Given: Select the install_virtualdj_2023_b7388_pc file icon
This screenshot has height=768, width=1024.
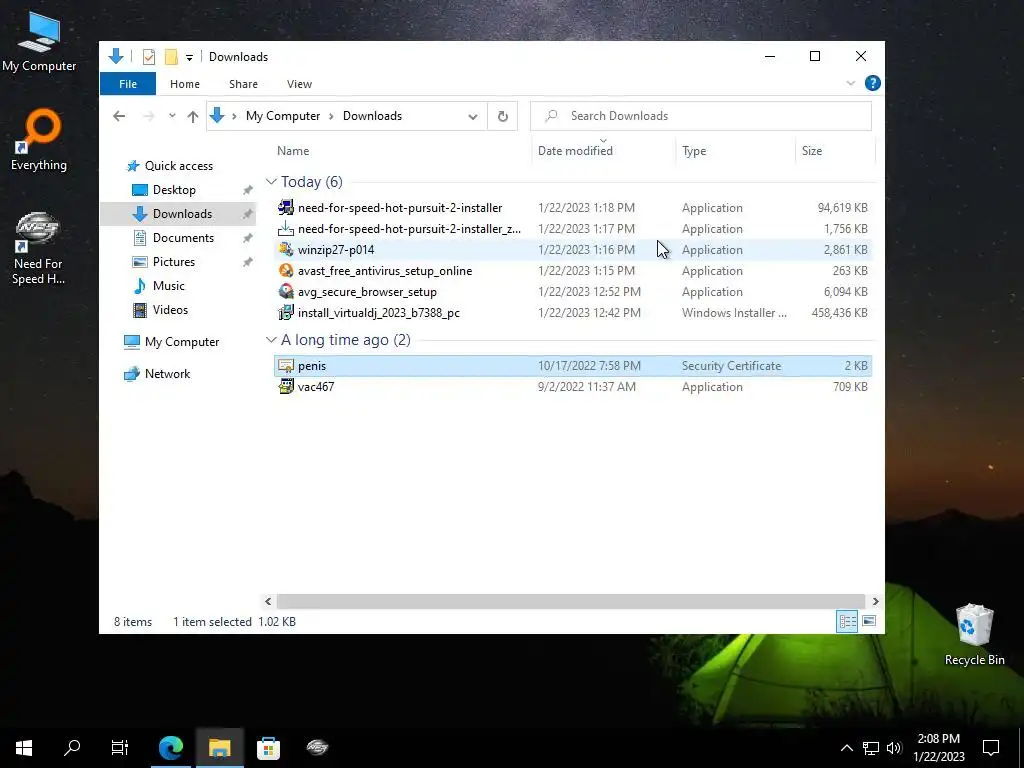Looking at the screenshot, I should (x=286, y=312).
